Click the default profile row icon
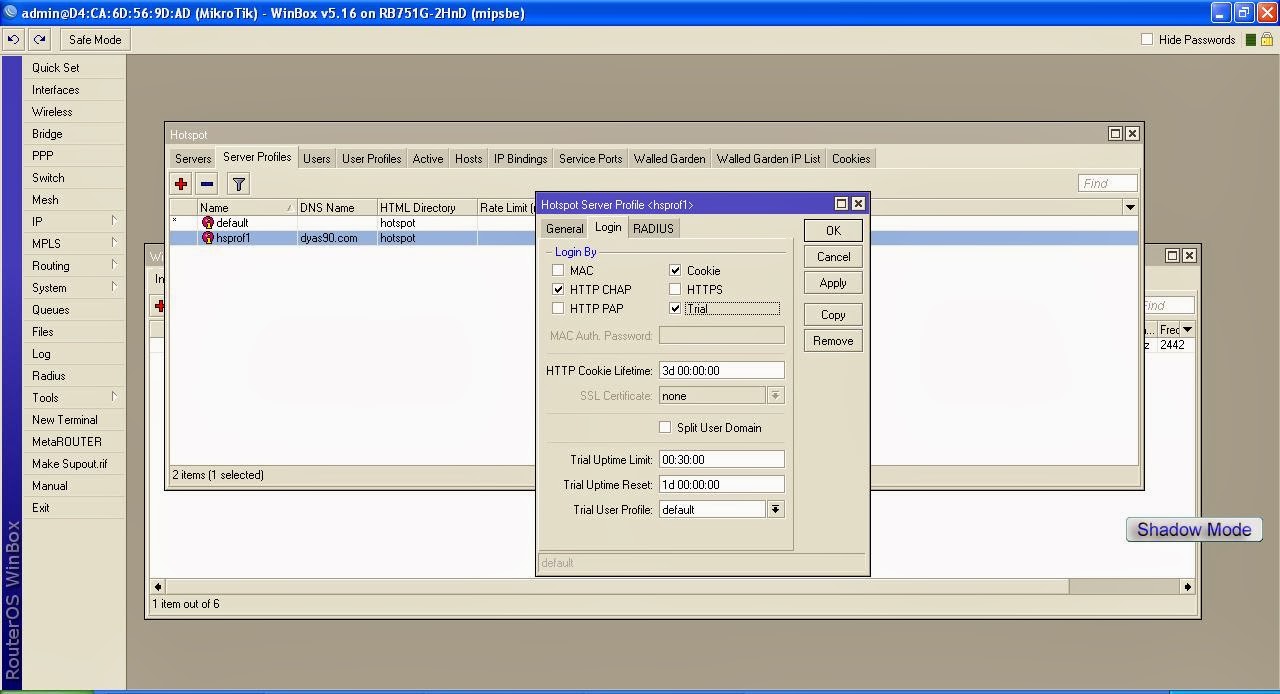The height and width of the screenshot is (694, 1280). coord(208,223)
